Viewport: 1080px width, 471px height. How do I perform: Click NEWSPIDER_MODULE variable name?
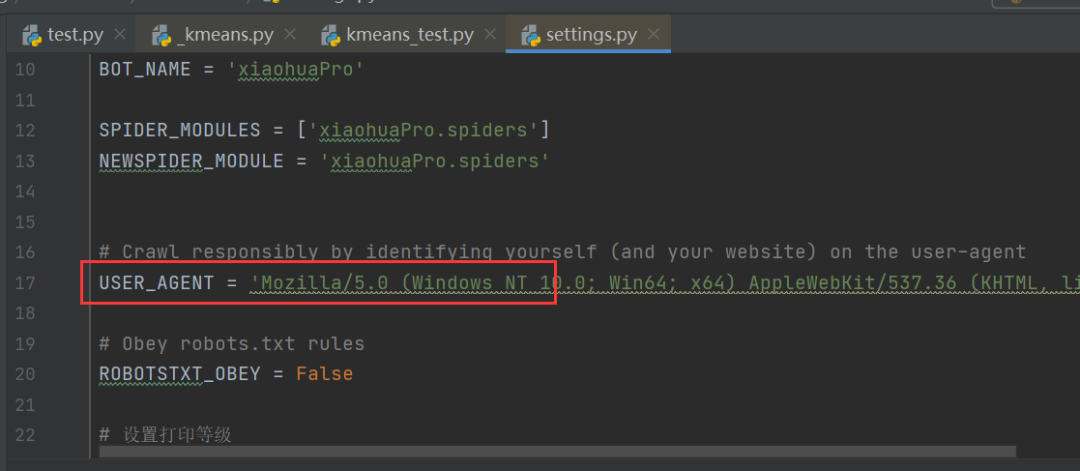(191, 161)
